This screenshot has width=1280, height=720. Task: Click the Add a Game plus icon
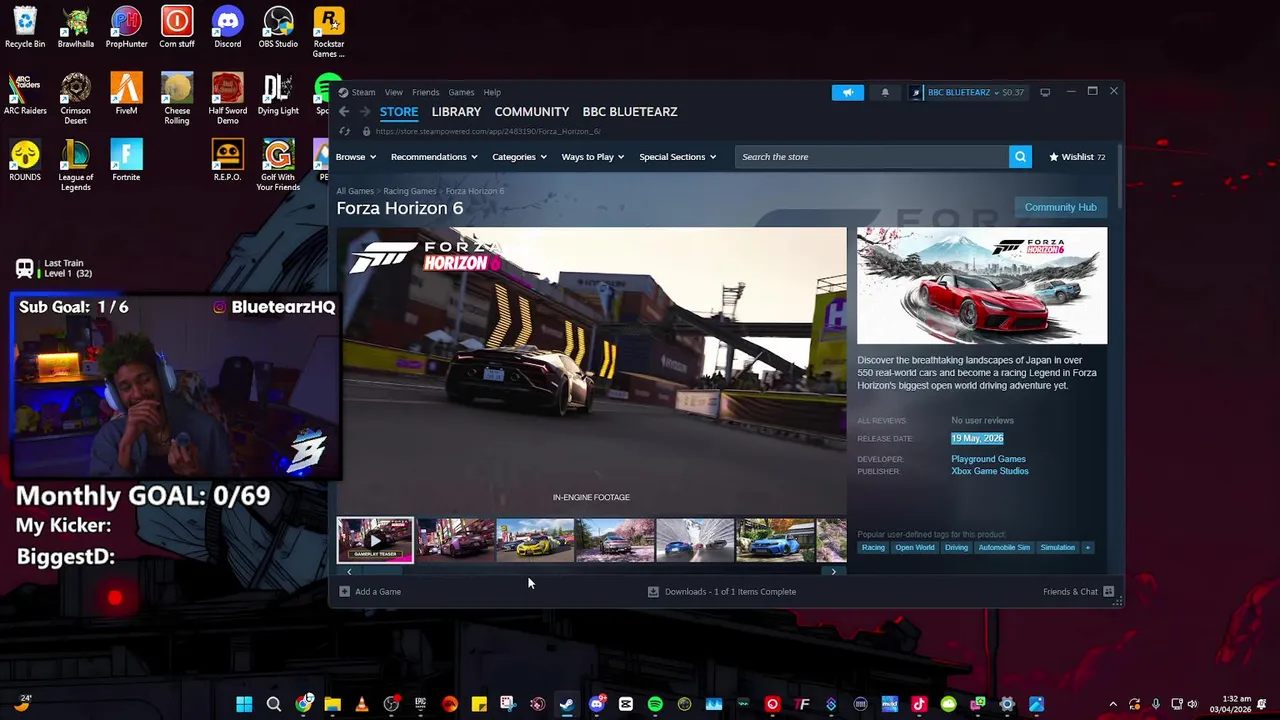[x=344, y=591]
